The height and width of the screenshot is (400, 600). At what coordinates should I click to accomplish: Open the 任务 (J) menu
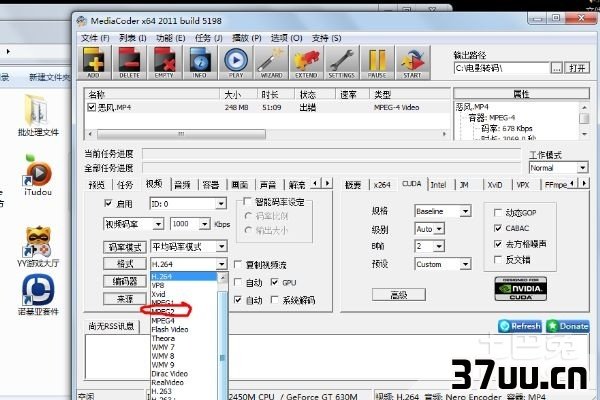[209, 38]
